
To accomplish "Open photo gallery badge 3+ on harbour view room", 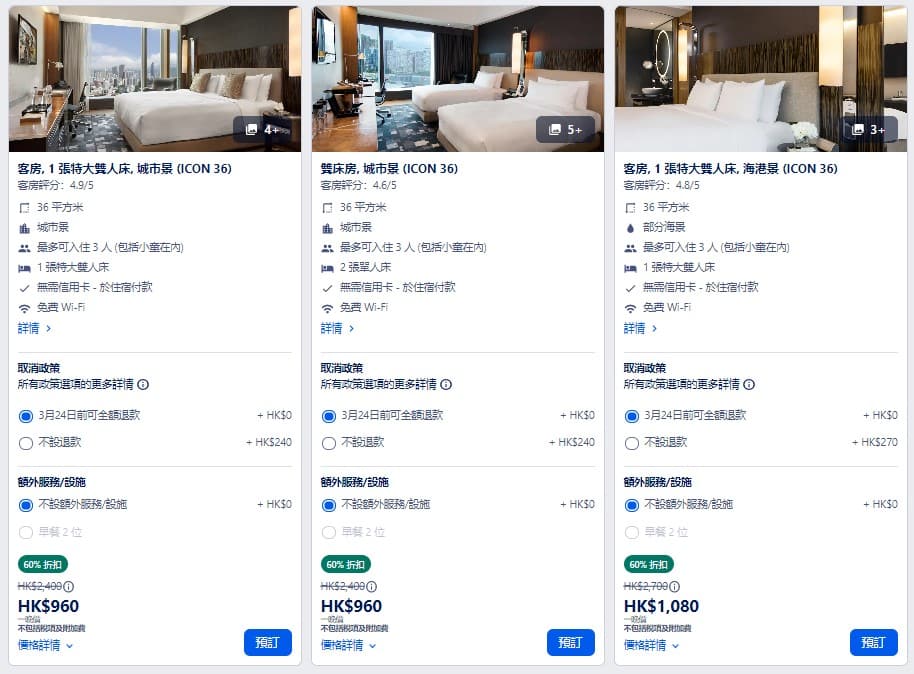I will point(870,129).
